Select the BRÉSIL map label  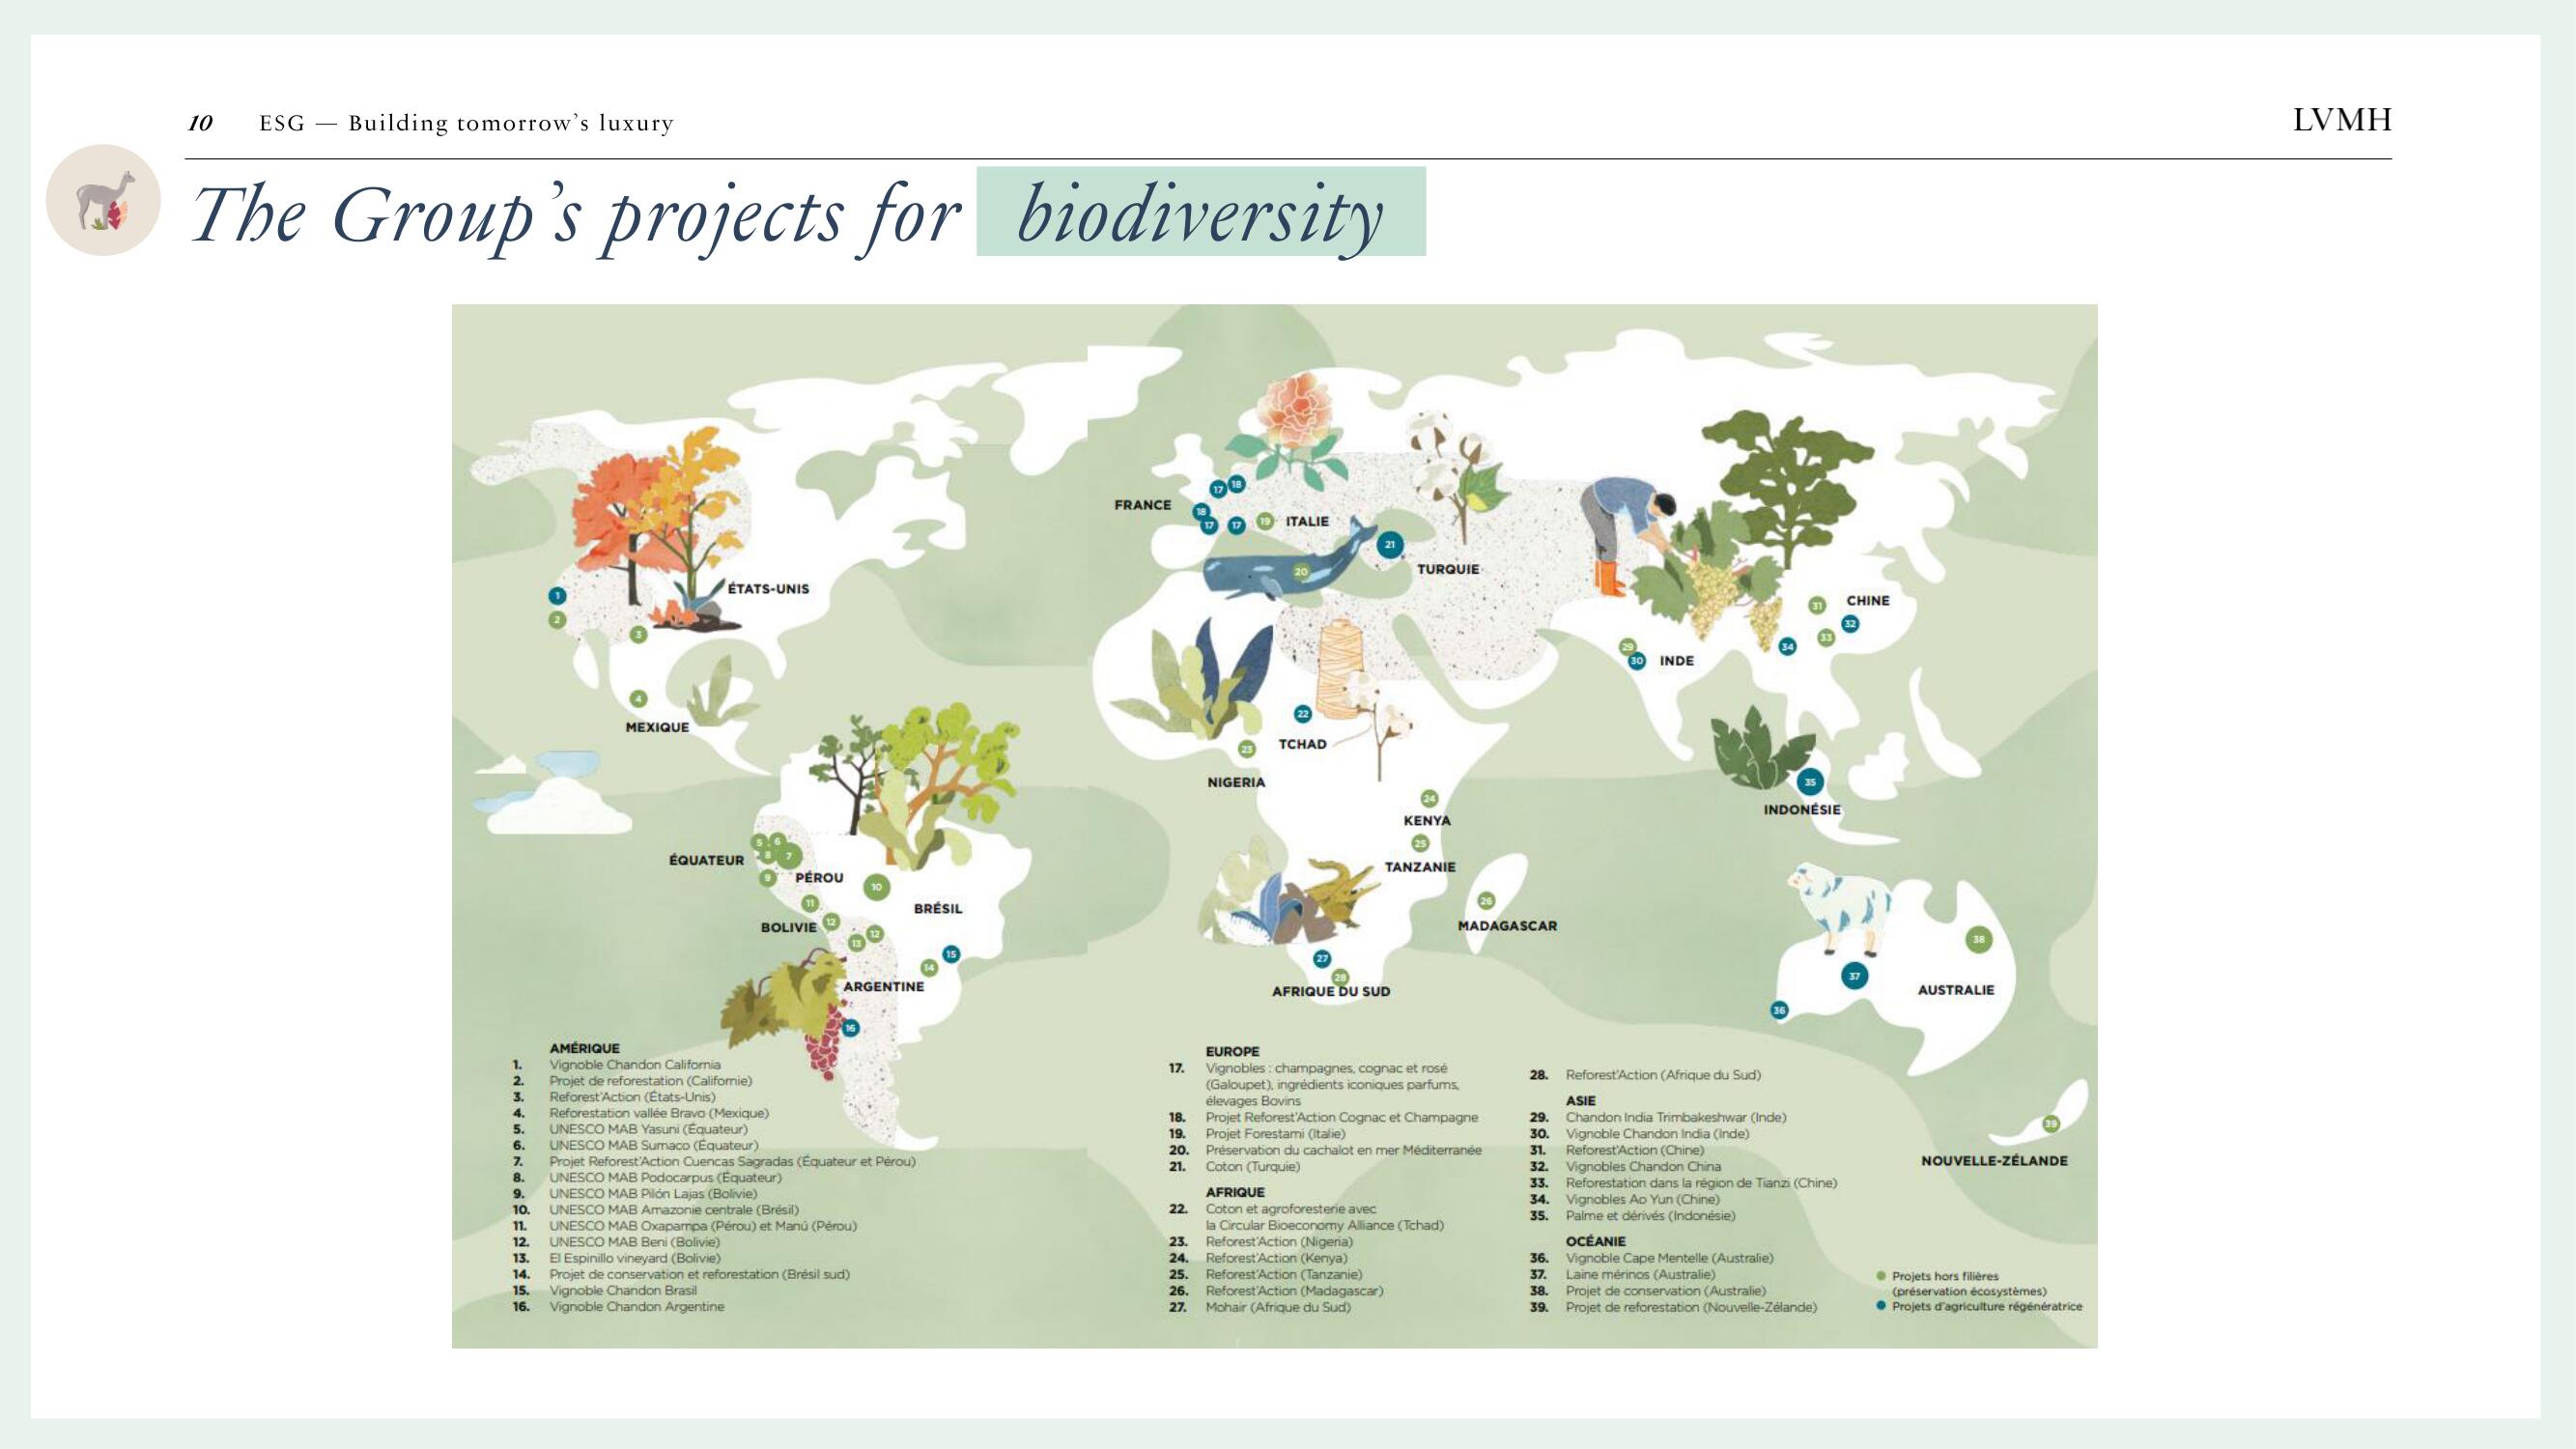tap(937, 909)
